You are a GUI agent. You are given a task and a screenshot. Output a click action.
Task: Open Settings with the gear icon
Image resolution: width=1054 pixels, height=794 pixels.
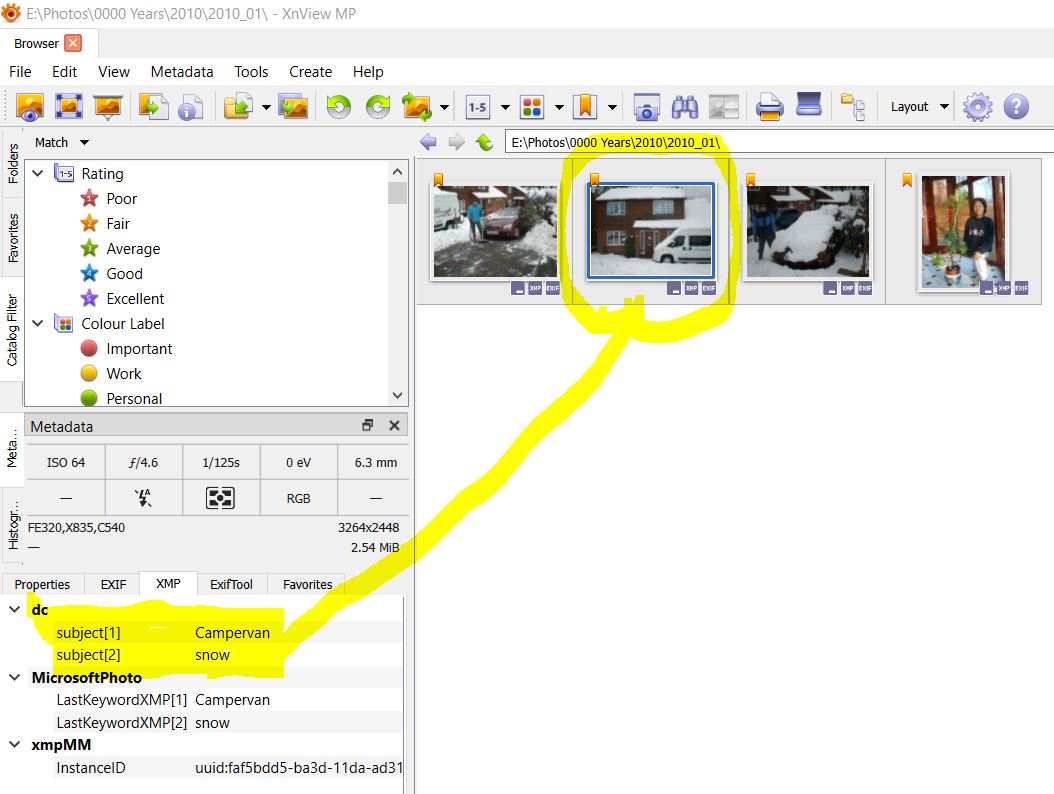(x=977, y=106)
